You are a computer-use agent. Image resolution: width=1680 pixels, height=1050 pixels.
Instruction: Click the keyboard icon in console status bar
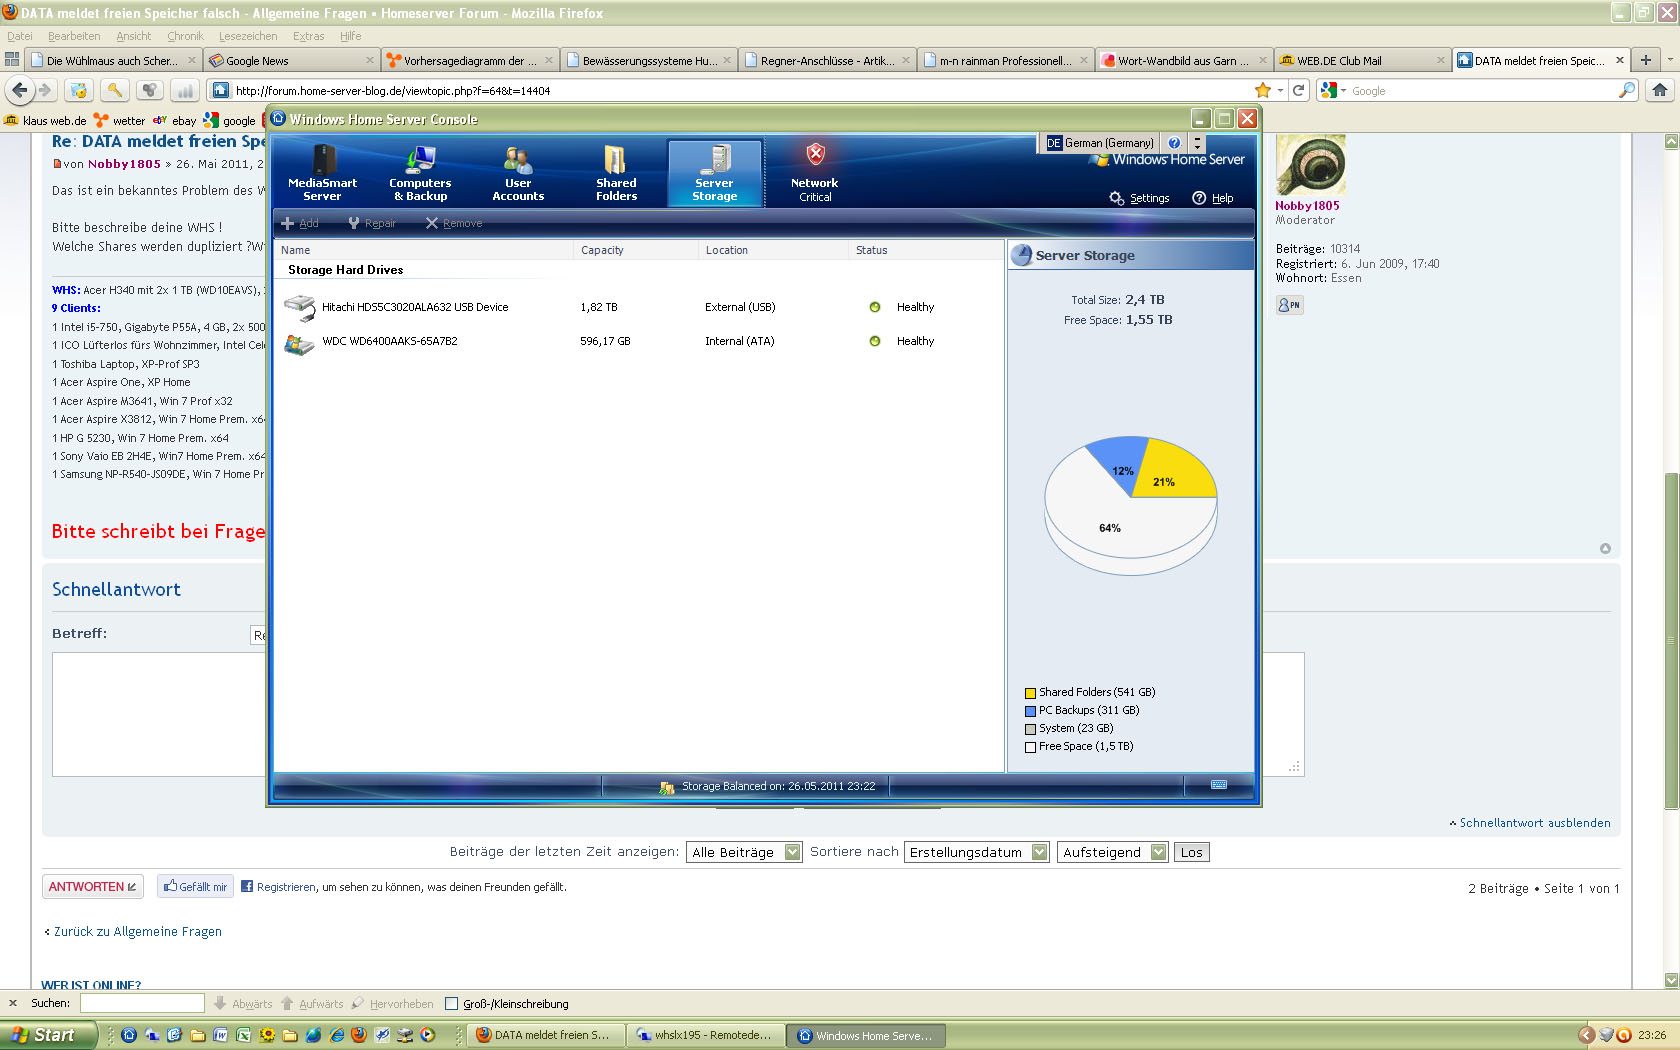[1219, 784]
